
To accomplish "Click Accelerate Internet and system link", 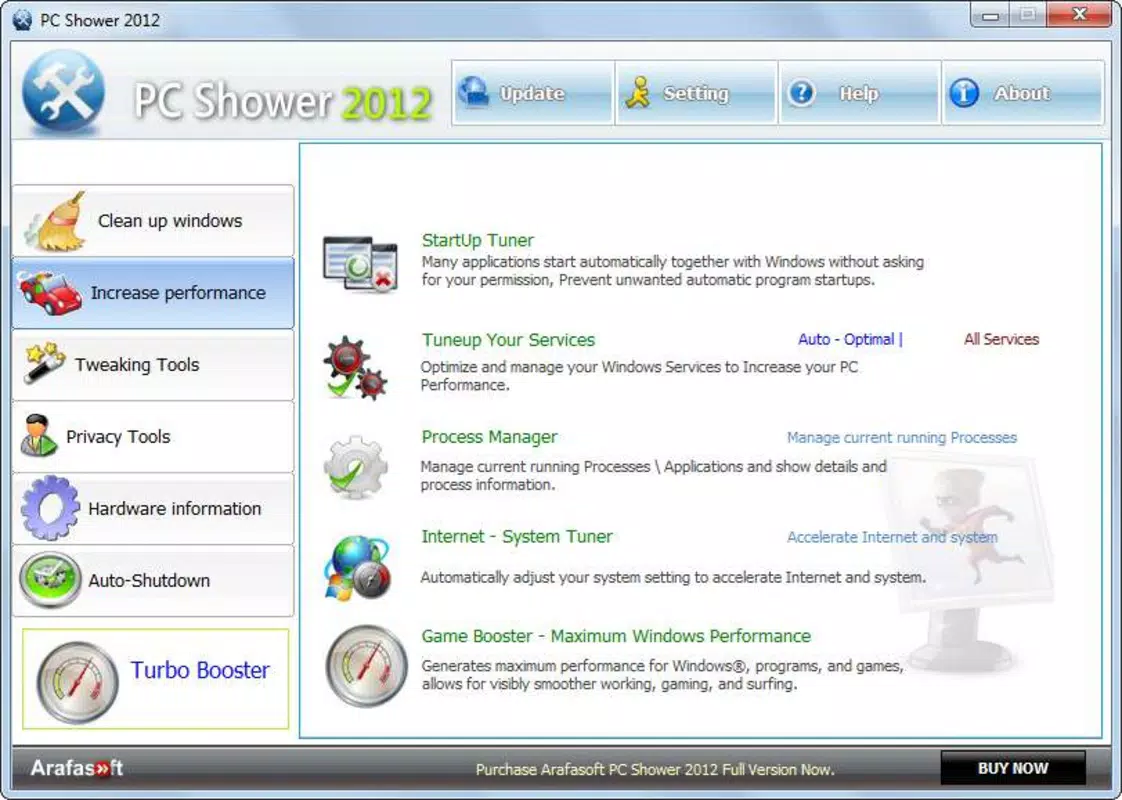I will click(892, 537).
